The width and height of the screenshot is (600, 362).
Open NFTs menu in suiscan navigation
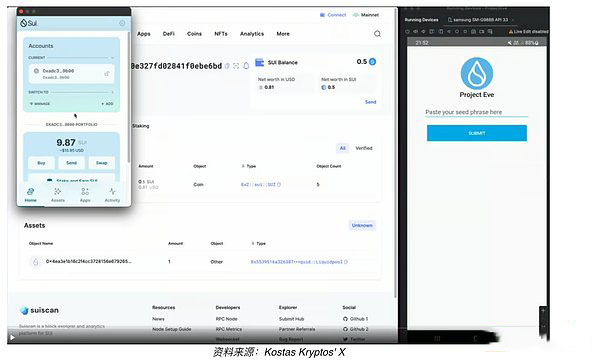(x=221, y=34)
